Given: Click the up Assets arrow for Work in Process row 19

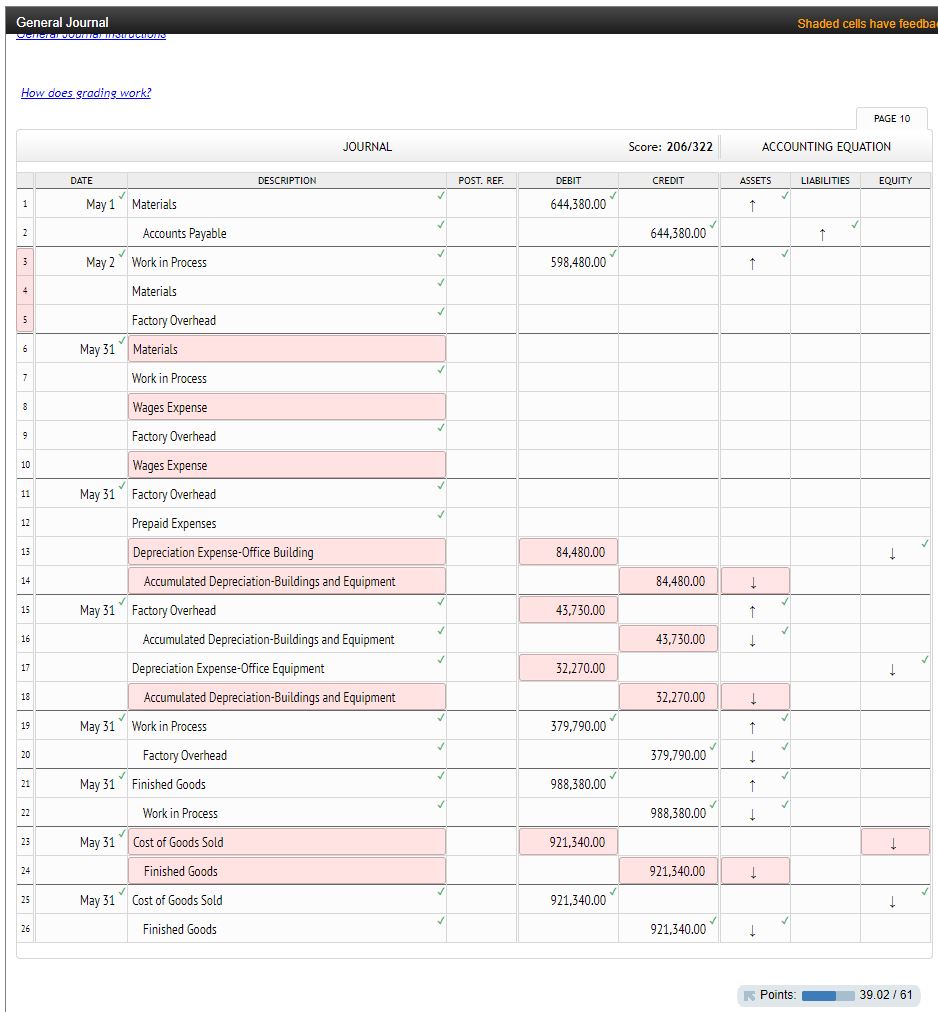Looking at the screenshot, I should [755, 726].
